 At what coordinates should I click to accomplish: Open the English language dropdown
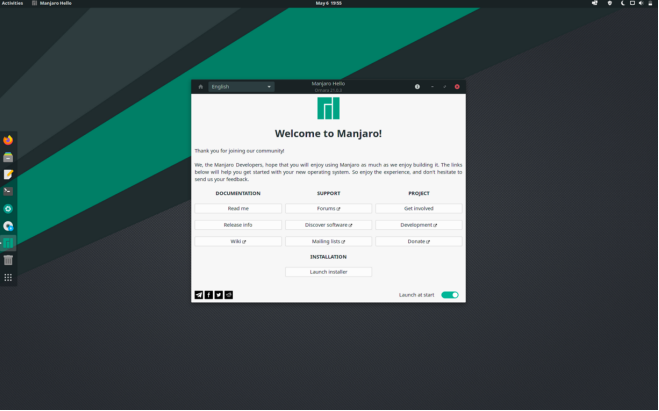pyautogui.click(x=241, y=87)
